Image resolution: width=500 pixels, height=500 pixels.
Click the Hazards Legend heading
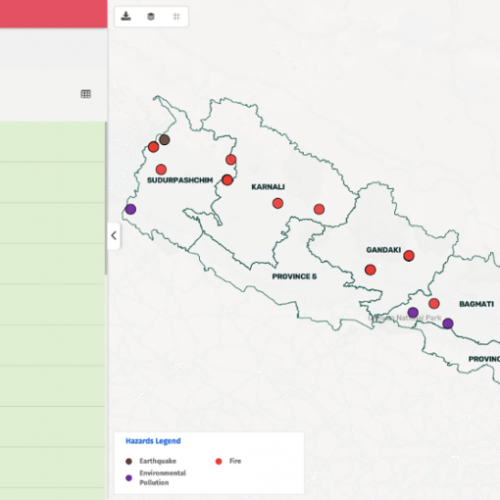coord(153,441)
